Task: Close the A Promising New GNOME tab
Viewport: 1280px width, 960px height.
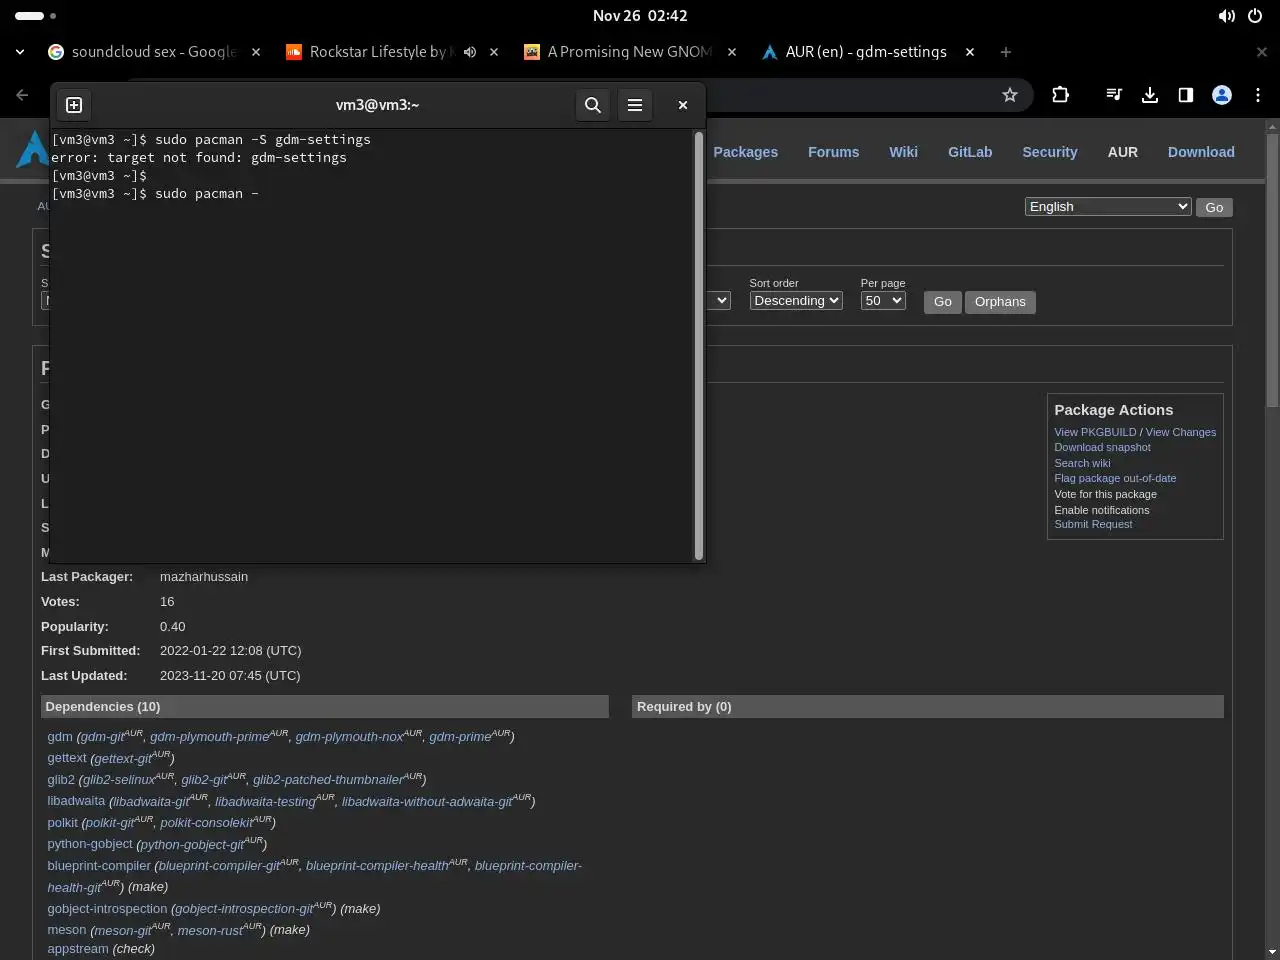Action: point(732,52)
